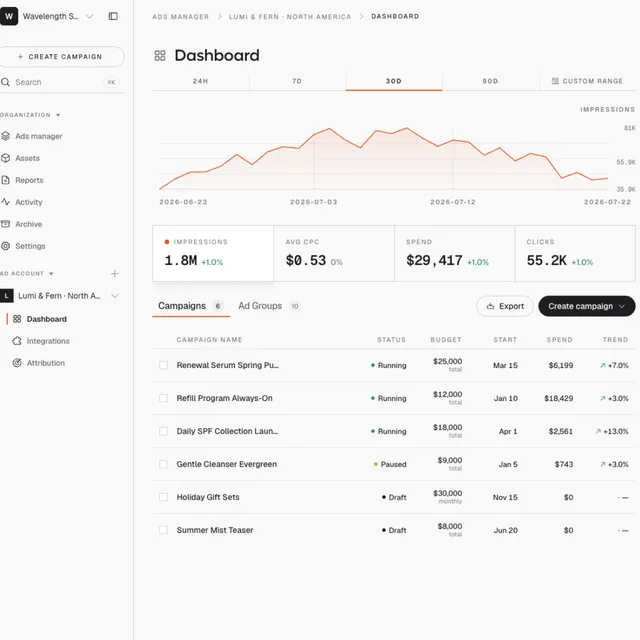
Task: Open the Create campaign dropdown arrow
Action: click(x=622, y=306)
